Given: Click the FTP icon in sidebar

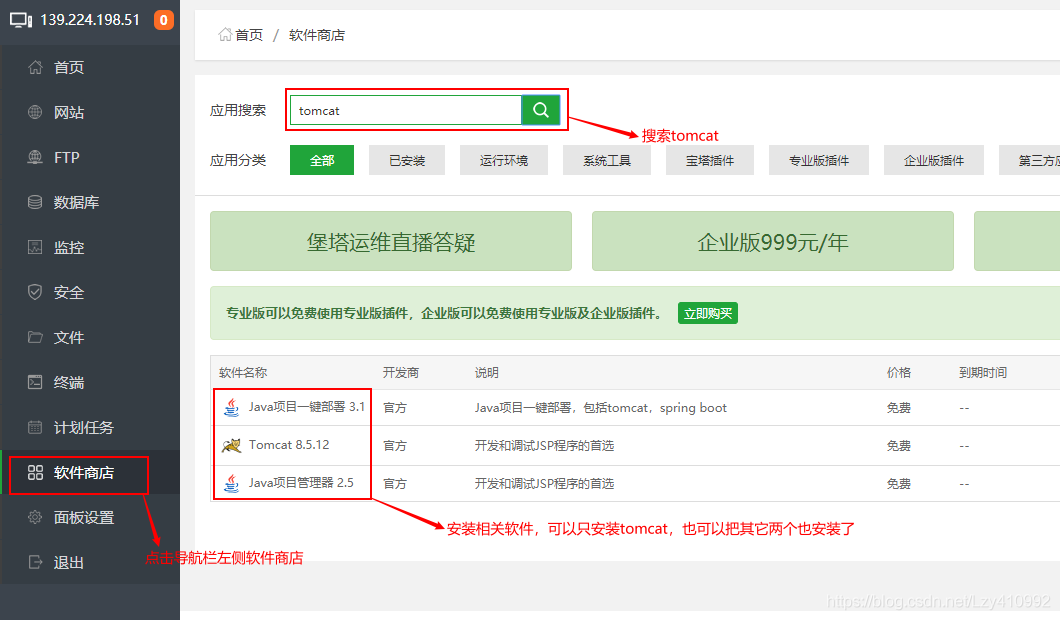Looking at the screenshot, I should pos(35,157).
